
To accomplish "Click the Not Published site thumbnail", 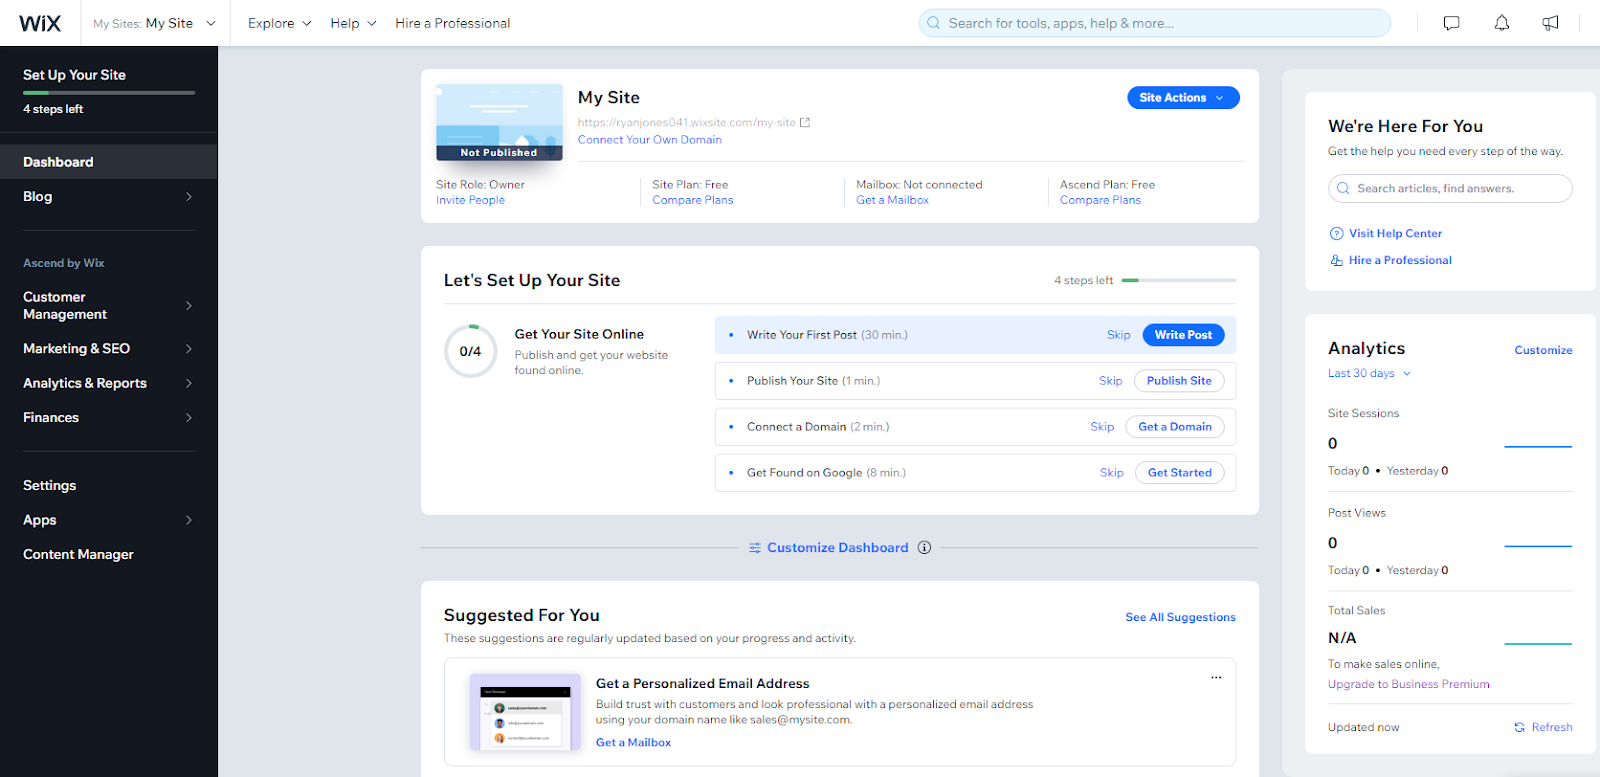I will 499,122.
